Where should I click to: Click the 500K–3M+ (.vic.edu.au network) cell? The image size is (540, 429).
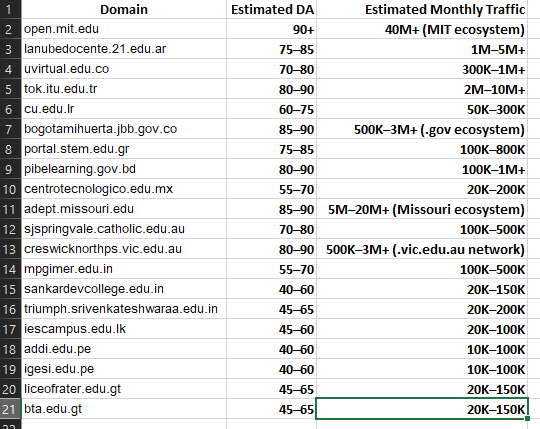422,249
